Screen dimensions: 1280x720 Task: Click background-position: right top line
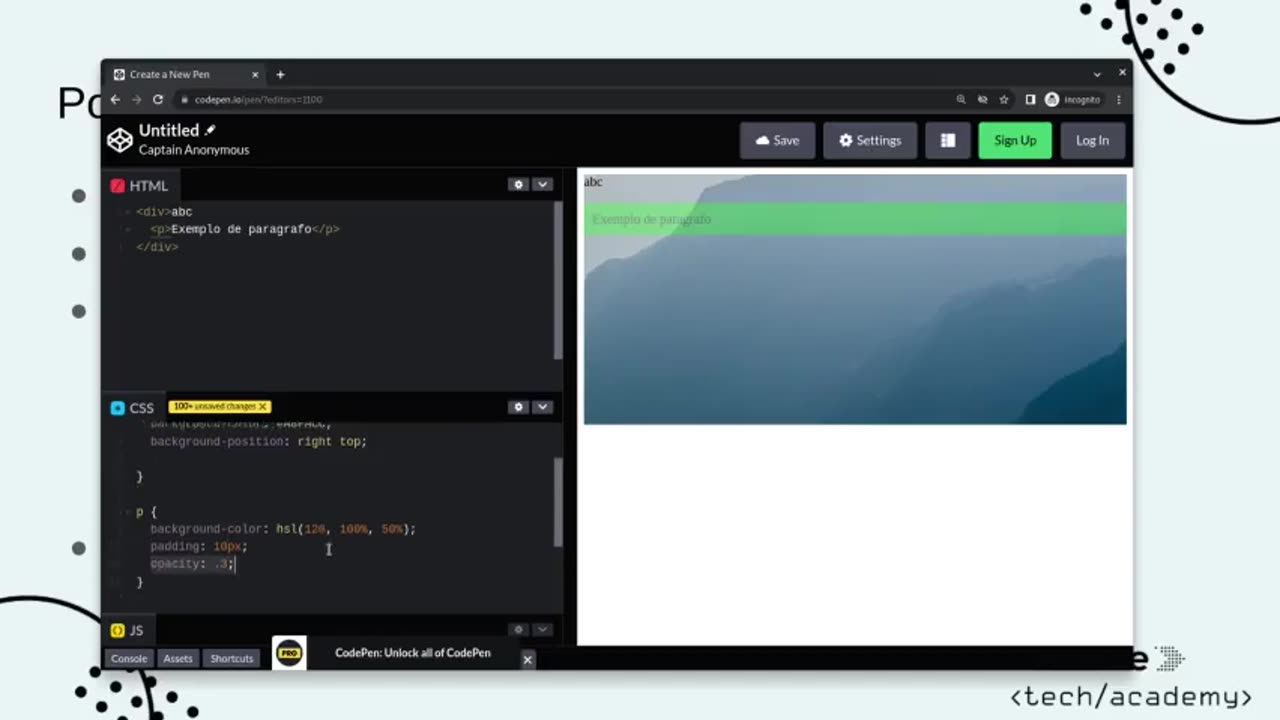point(258,441)
